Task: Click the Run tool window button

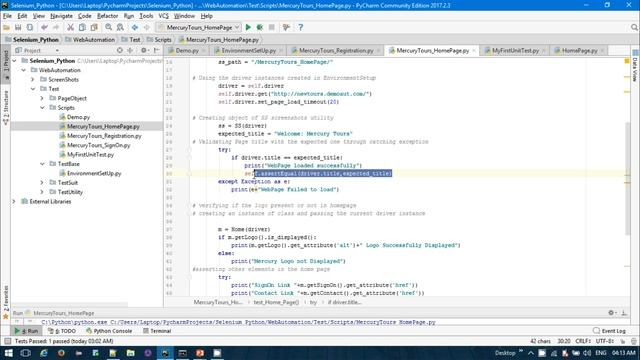Action: (26, 331)
